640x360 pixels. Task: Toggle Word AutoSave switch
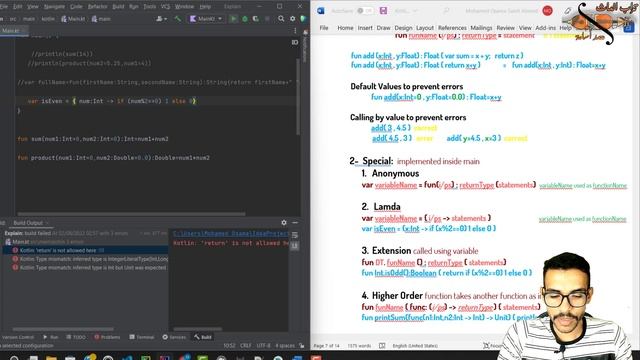click(364, 11)
